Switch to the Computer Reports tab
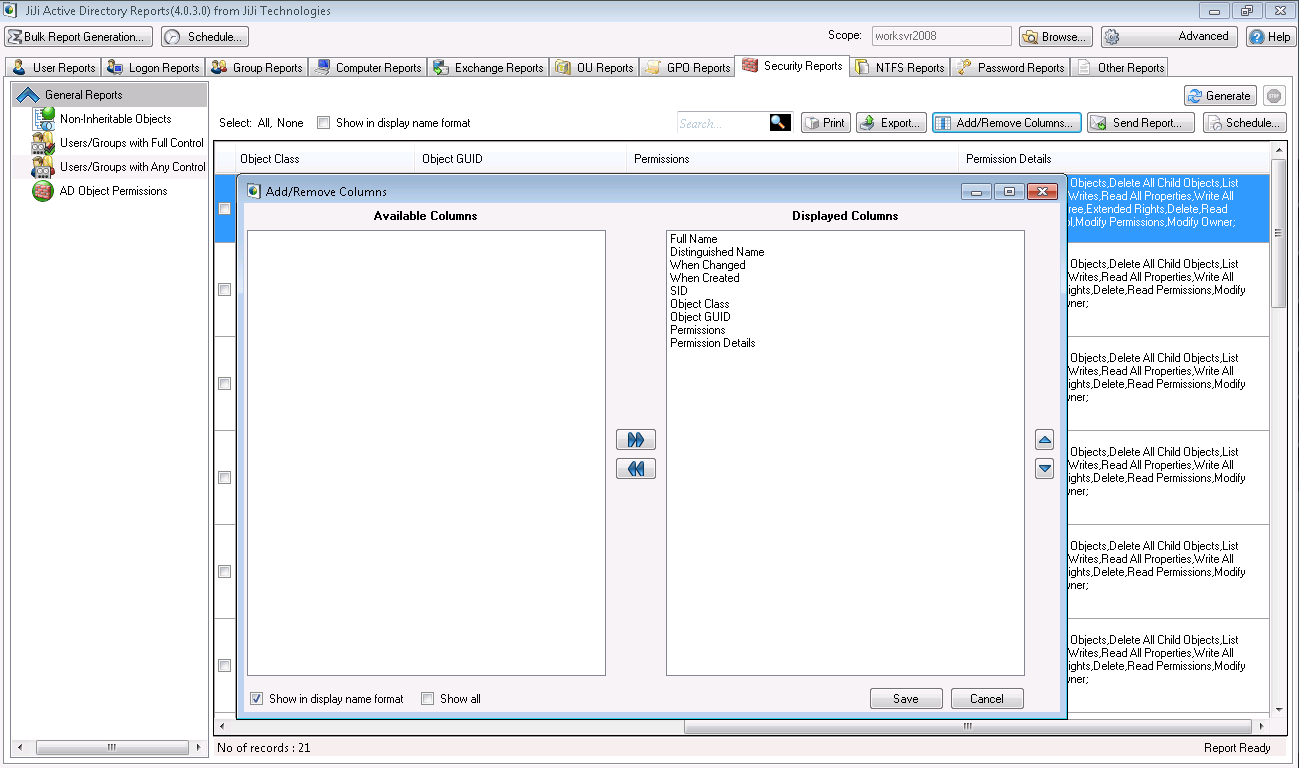Screen dimensions: 1299x768 pos(368,68)
